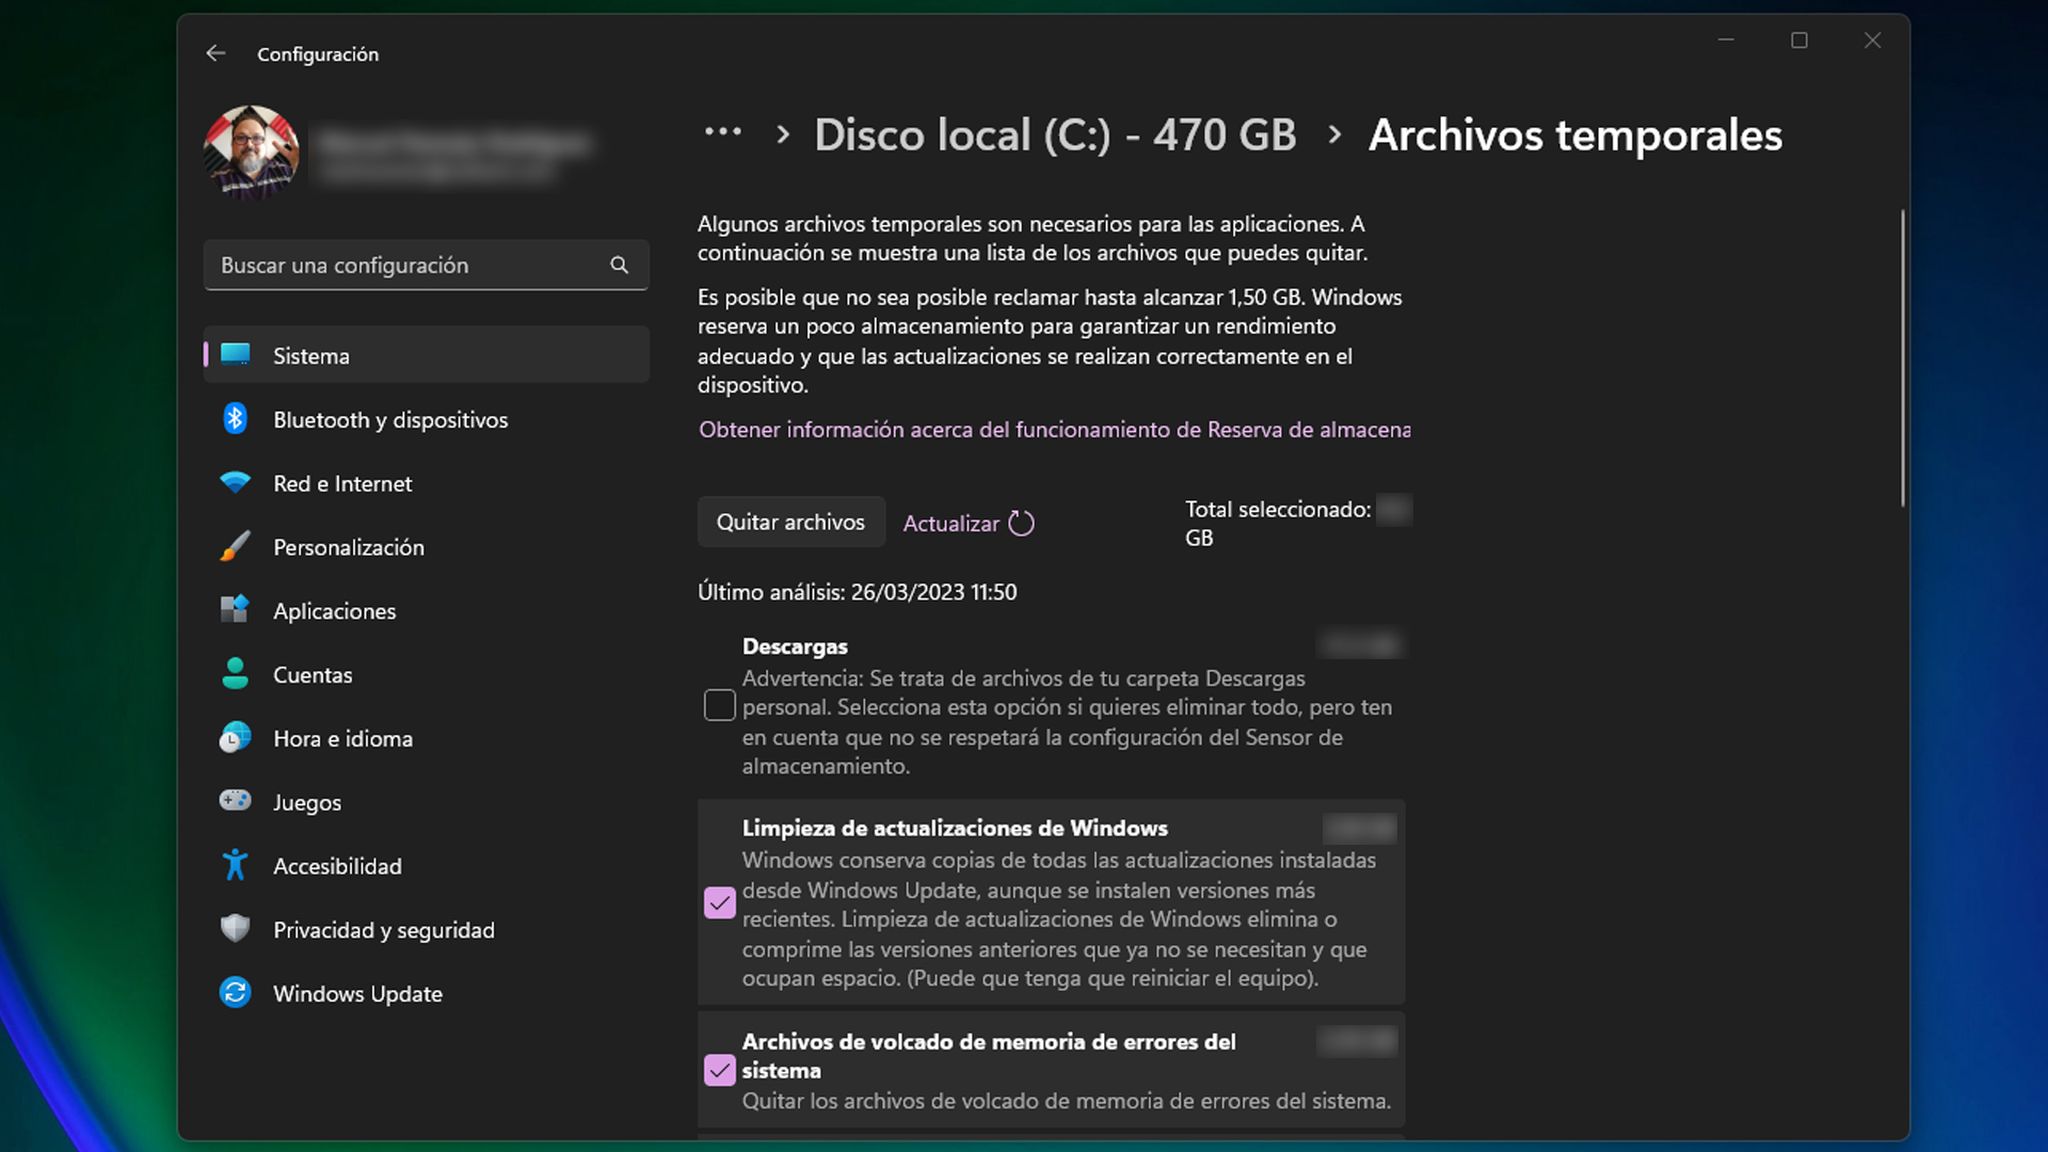Click the chevron after Disco local (C:)
The height and width of the screenshot is (1152, 2048).
pos(1335,134)
